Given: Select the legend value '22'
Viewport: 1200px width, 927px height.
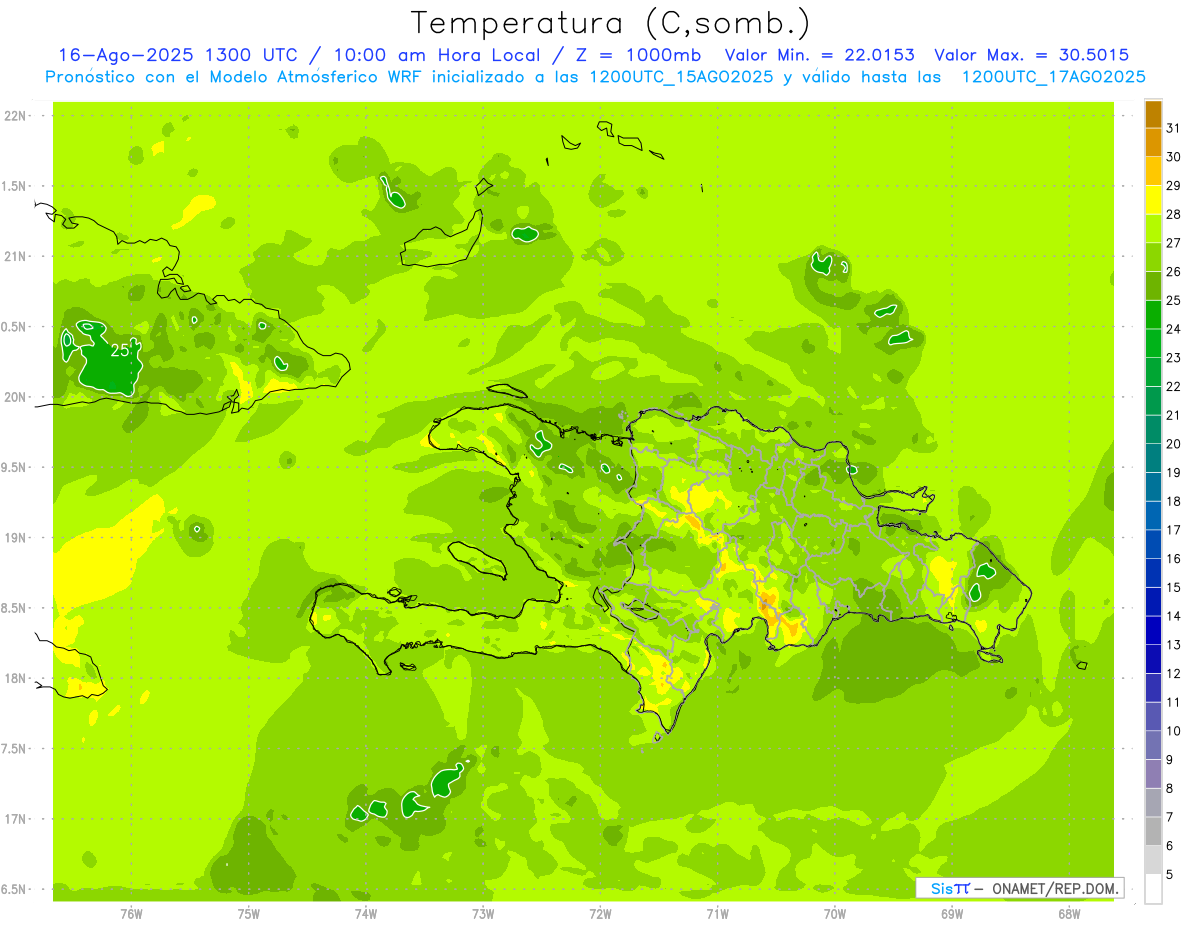Looking at the screenshot, I should point(1174,386).
